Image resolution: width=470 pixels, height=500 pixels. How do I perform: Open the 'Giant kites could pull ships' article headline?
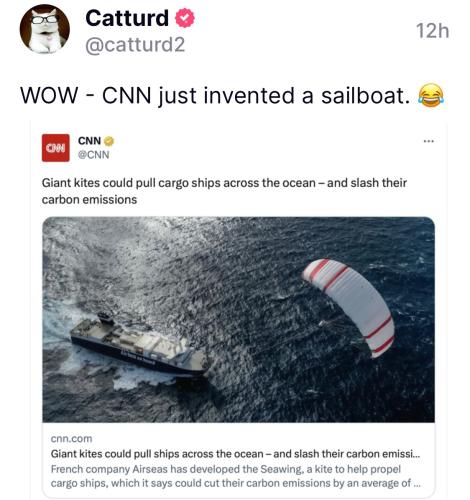click(x=235, y=454)
